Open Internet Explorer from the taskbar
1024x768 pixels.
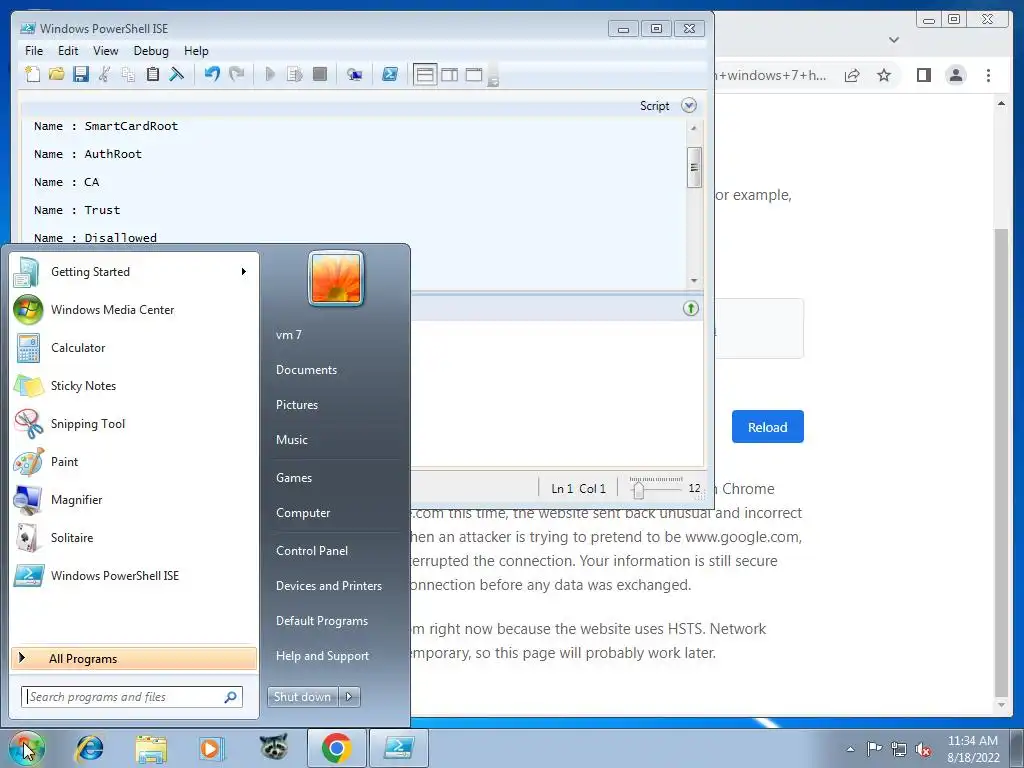click(89, 748)
